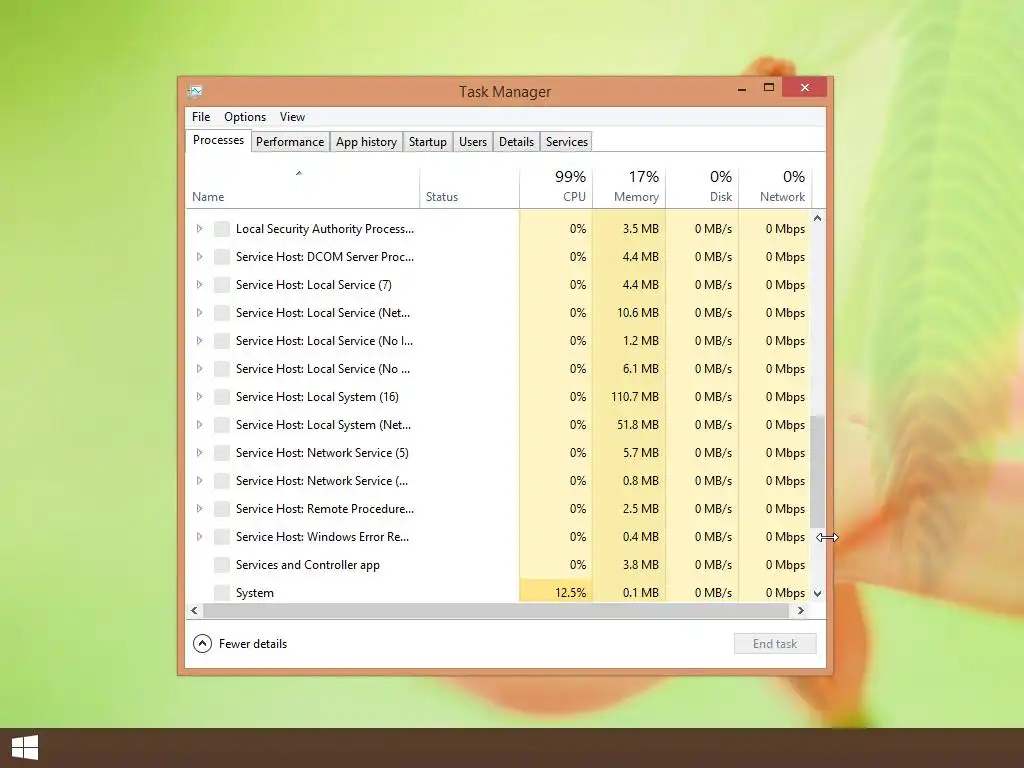
Task: Click the horizontal scrollbar right arrow
Action: (x=801, y=611)
